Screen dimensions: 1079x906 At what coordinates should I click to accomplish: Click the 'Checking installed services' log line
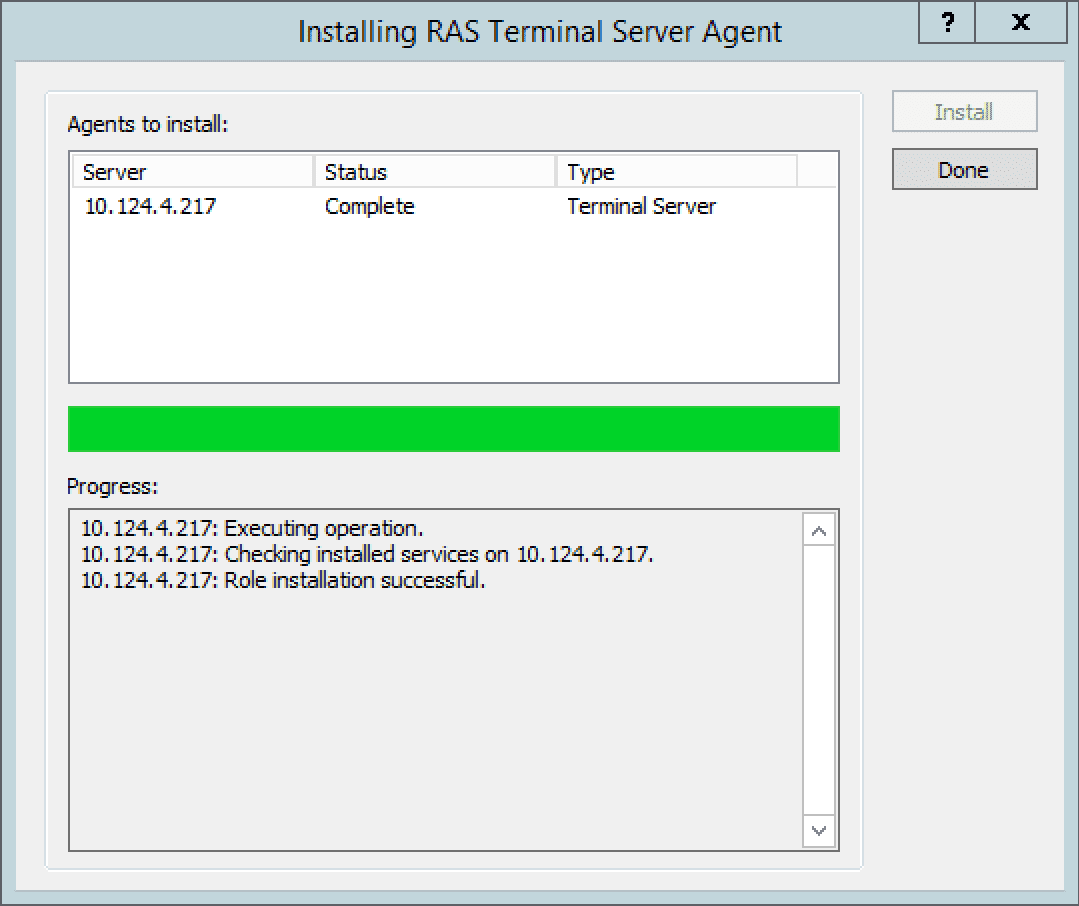click(366, 554)
